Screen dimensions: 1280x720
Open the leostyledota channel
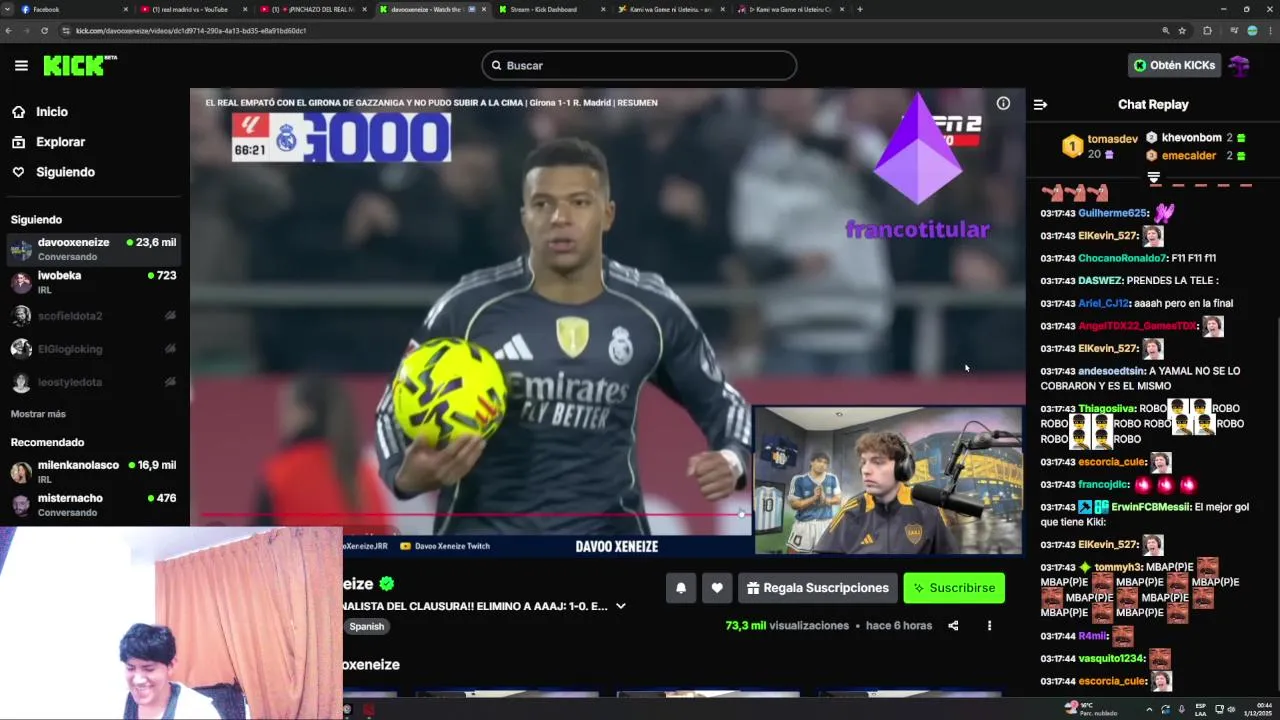point(94,382)
